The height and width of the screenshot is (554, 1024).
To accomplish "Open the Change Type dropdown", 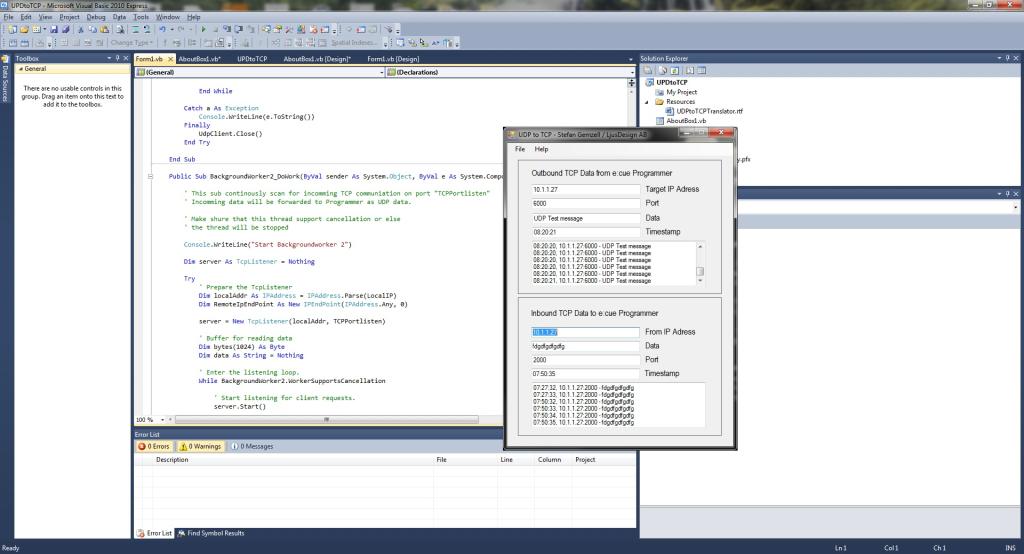I will 131,42.
